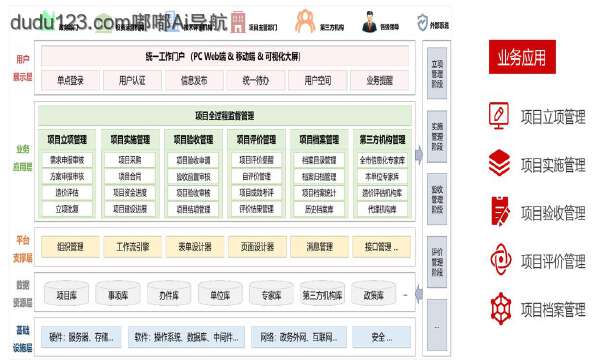The height and width of the screenshot is (360, 600).
Task: Select the suited leader avatar icon
Action: [x=369, y=22]
